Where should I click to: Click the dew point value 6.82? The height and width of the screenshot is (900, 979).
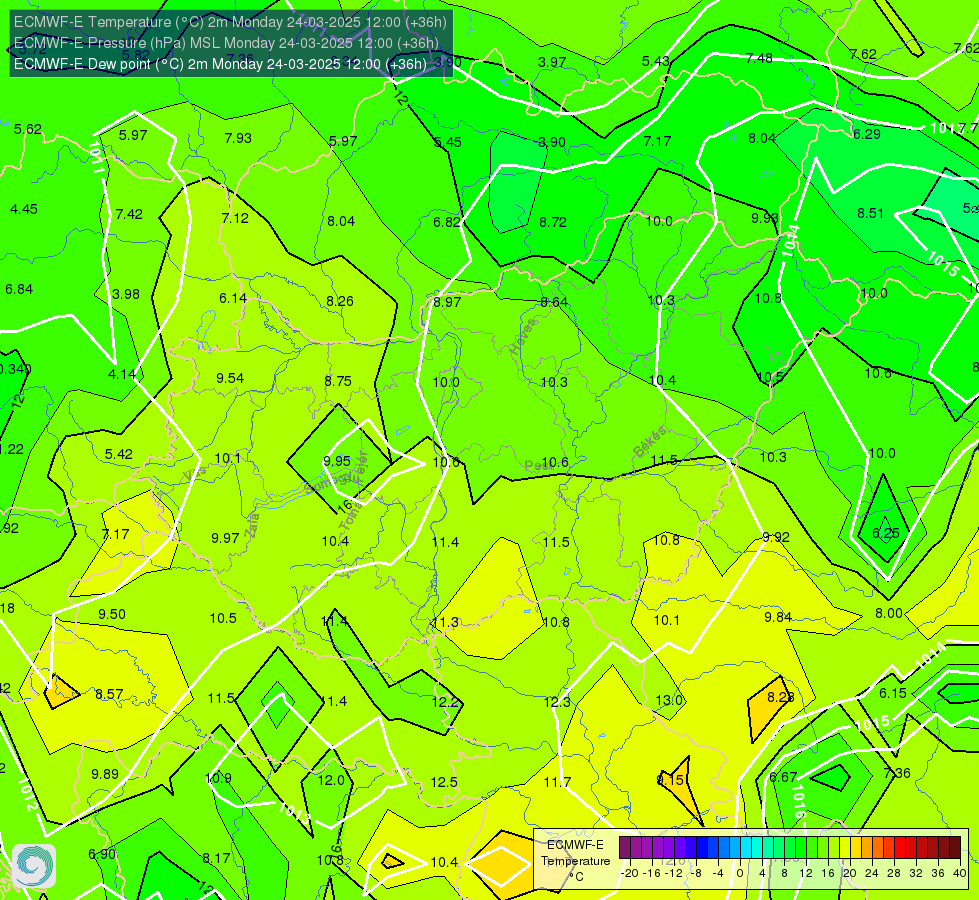click(x=447, y=222)
